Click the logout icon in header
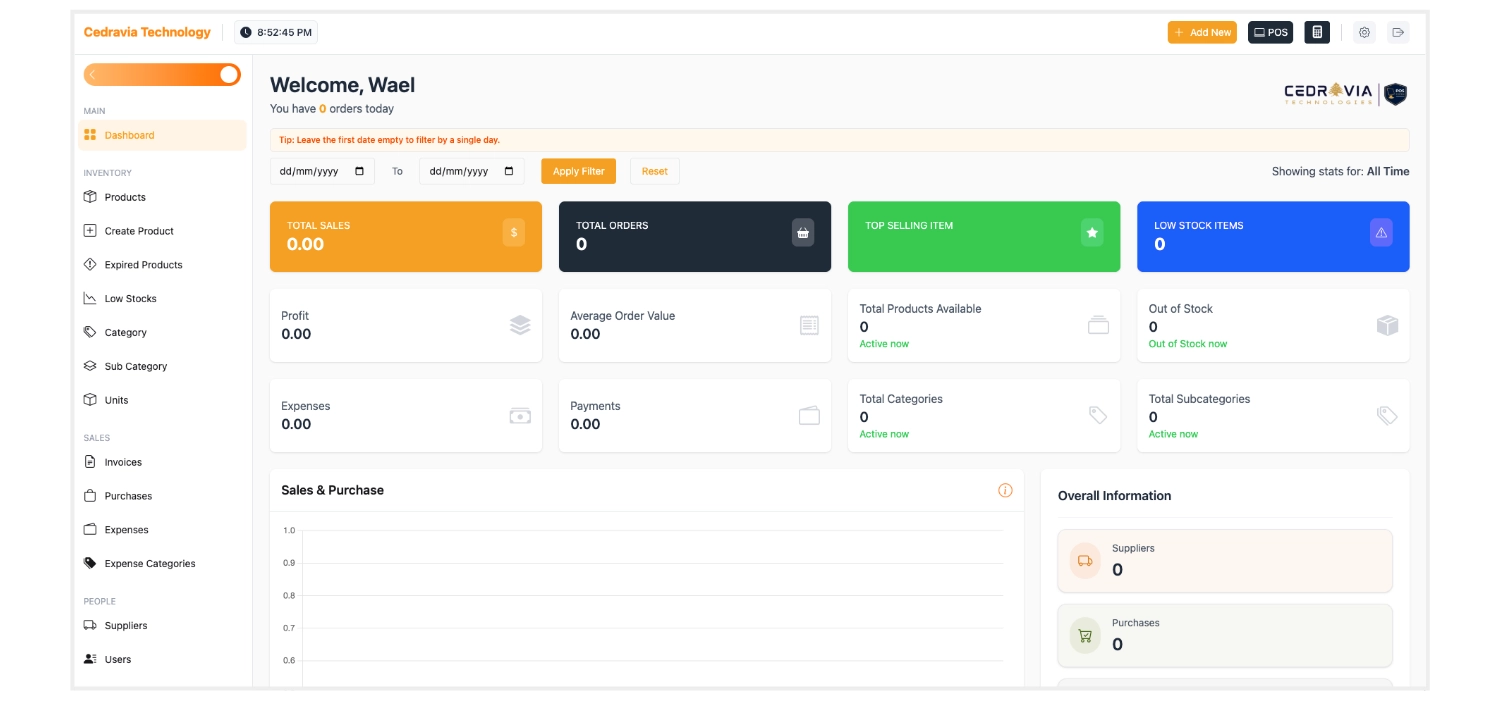The height and width of the screenshot is (701, 1500). click(x=1398, y=32)
